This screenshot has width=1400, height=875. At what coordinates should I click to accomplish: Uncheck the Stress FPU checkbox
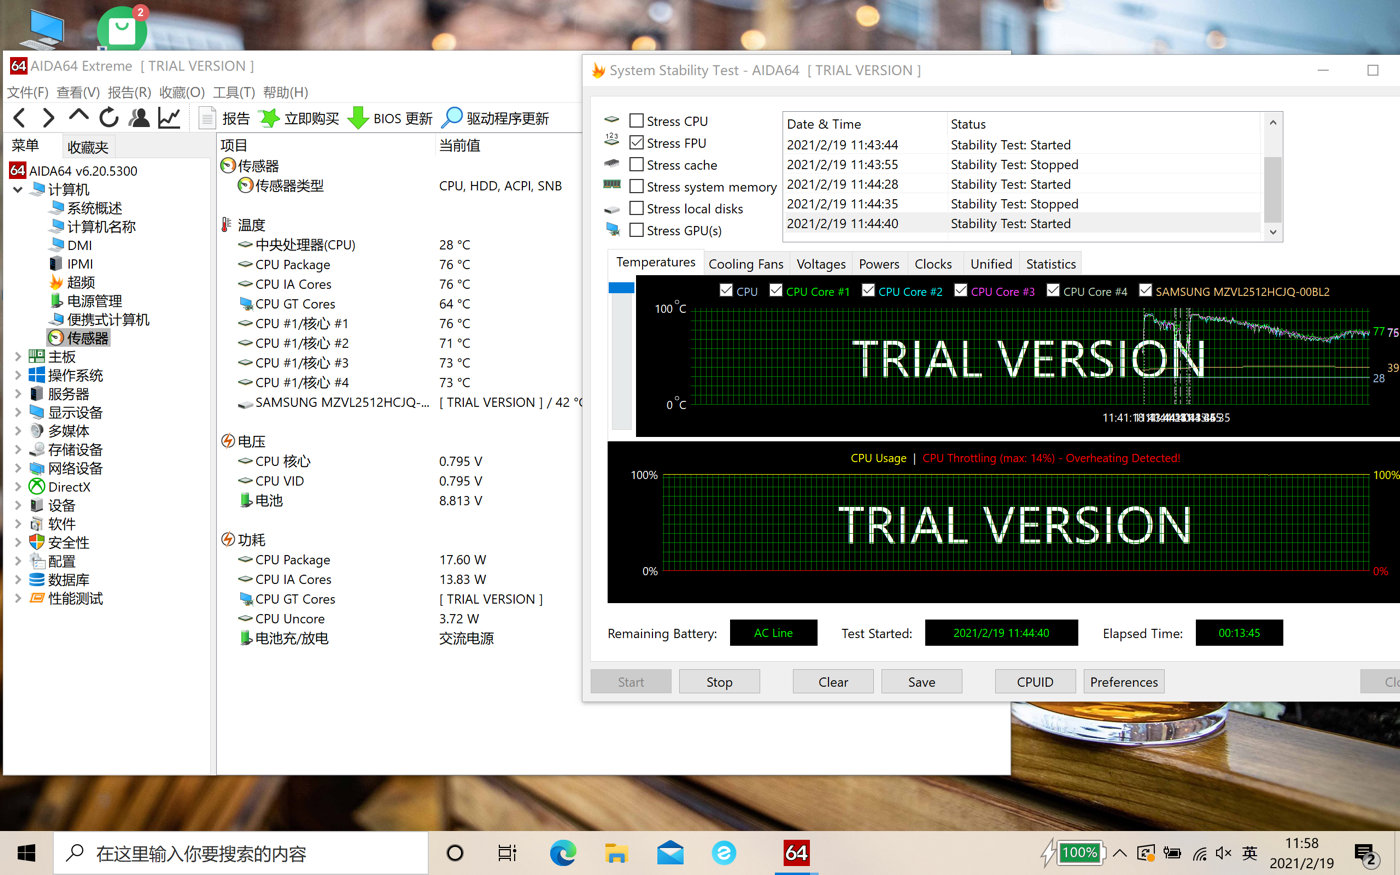[x=636, y=143]
